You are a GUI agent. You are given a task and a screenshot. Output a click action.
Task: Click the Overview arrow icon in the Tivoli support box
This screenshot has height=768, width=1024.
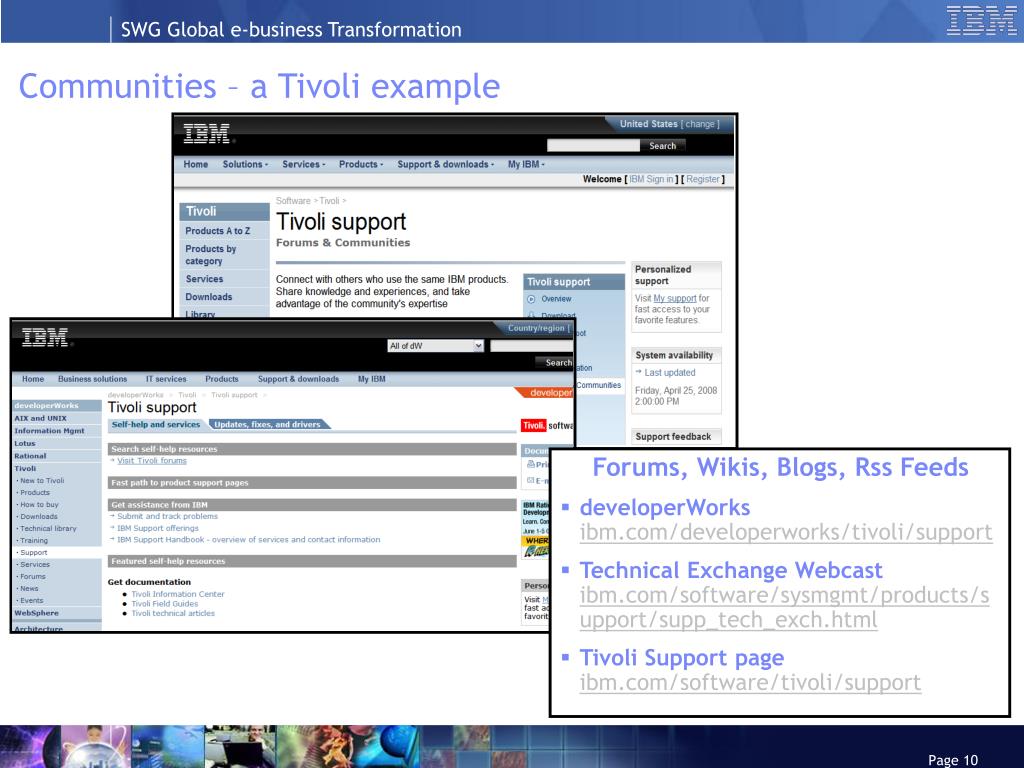(x=532, y=299)
